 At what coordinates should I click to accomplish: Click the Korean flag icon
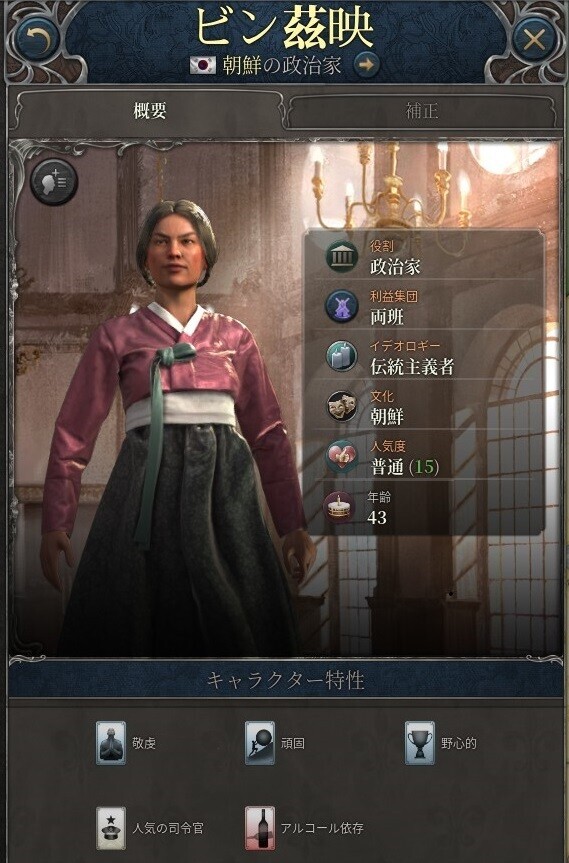click(x=203, y=65)
